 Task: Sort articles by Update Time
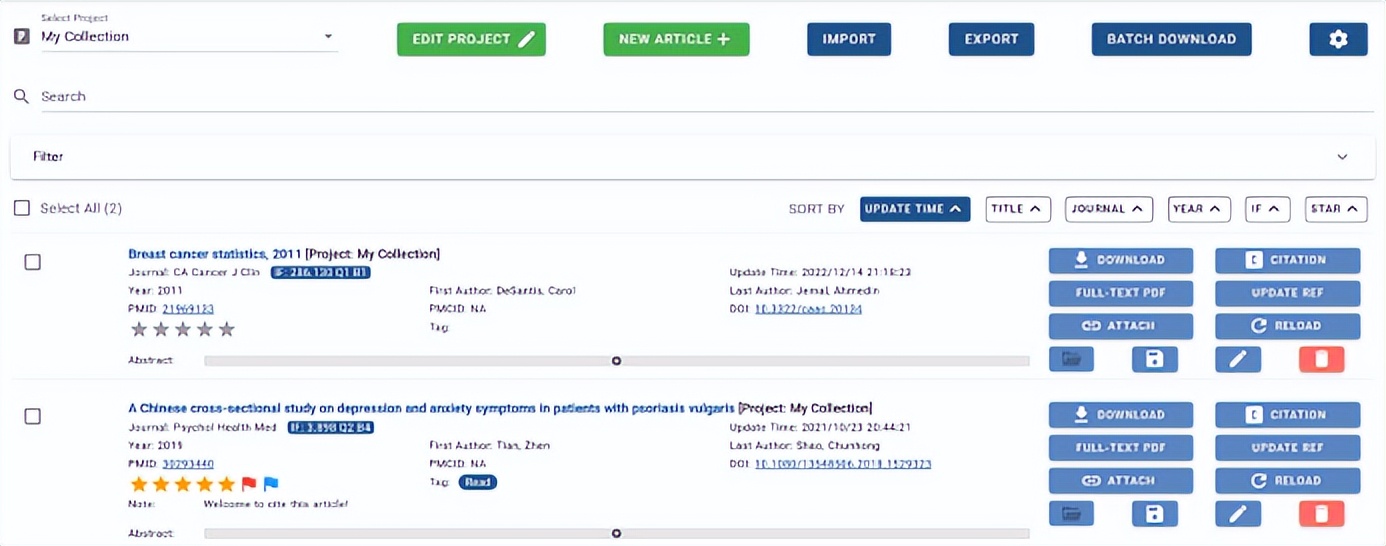coord(914,209)
